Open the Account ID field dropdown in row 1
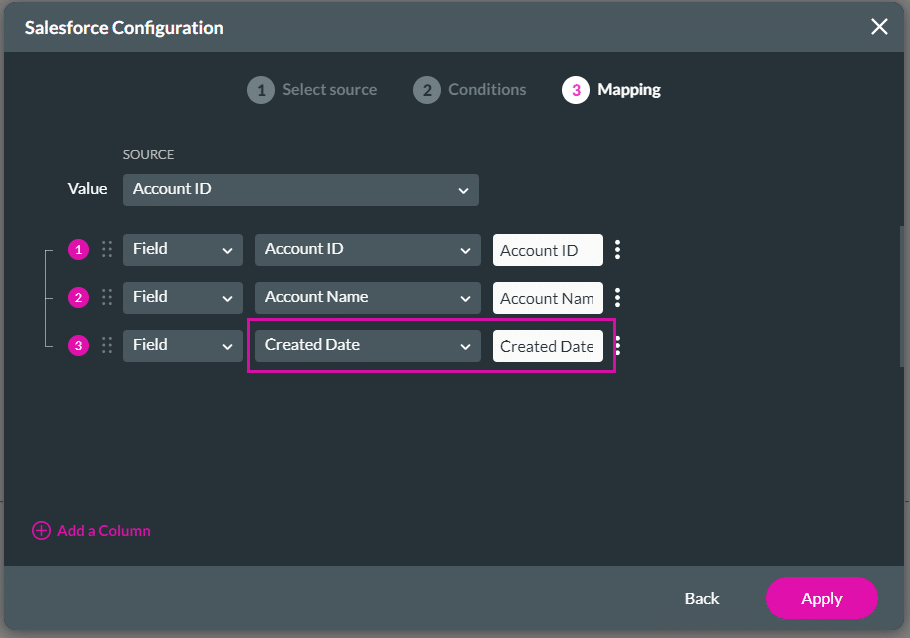This screenshot has width=910, height=638. [366, 250]
